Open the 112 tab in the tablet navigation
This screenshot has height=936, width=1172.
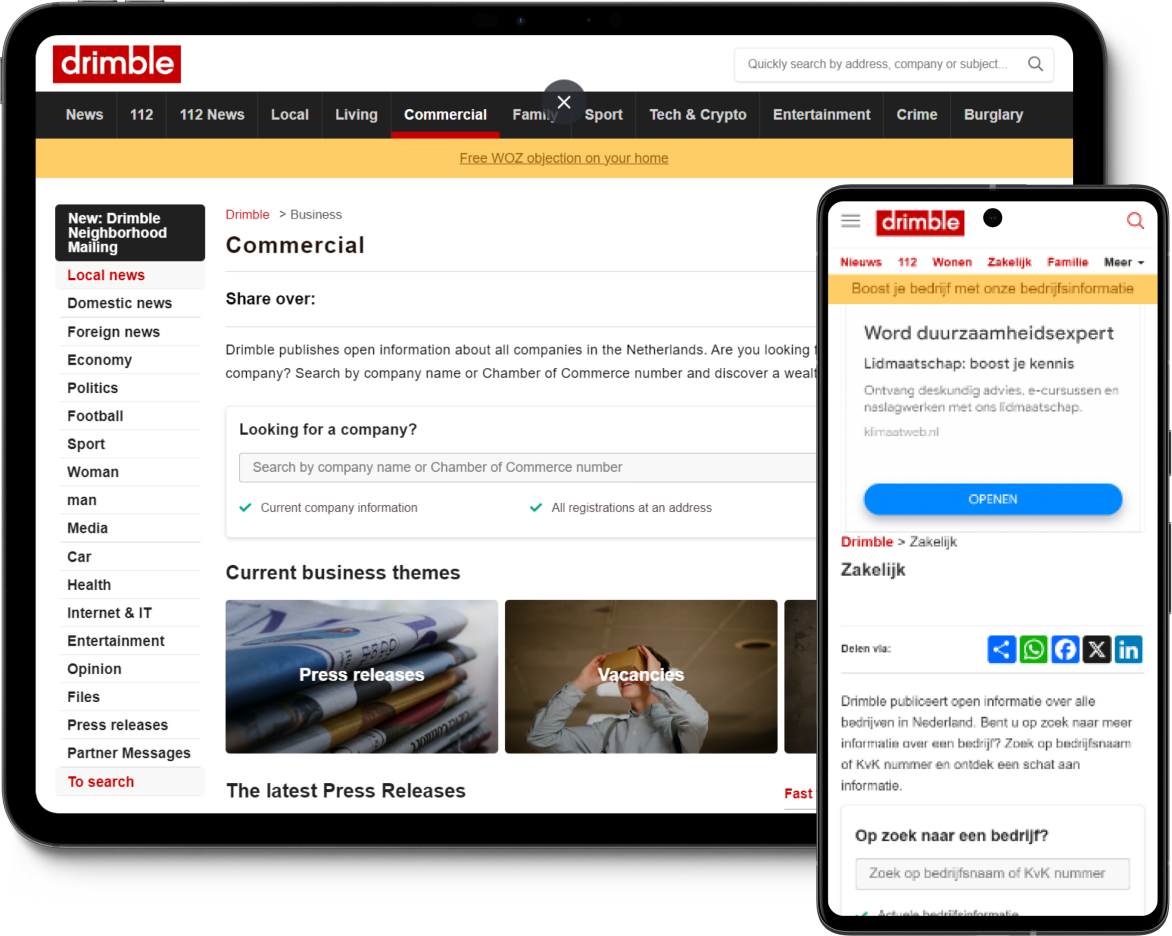141,115
